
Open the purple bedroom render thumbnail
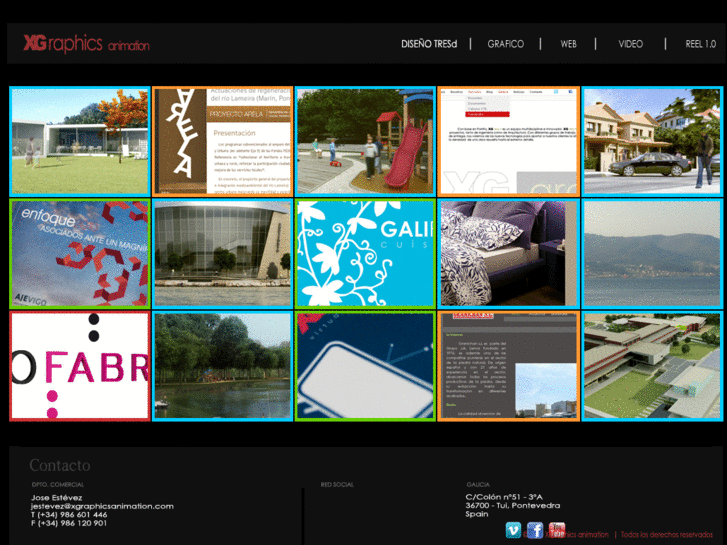(x=509, y=254)
